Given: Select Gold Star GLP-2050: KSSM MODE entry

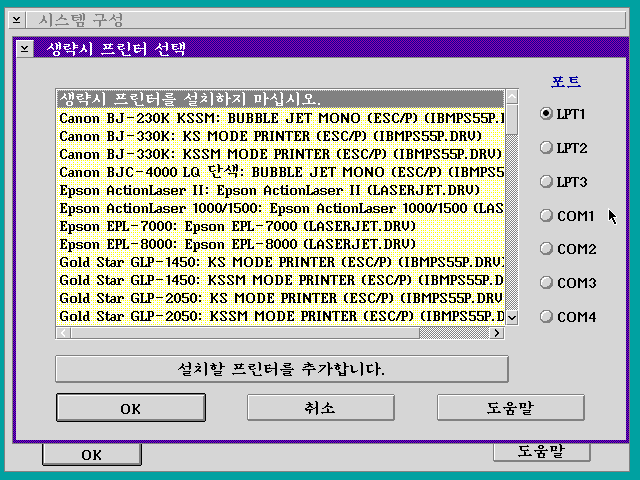Looking at the screenshot, I should point(280,316).
